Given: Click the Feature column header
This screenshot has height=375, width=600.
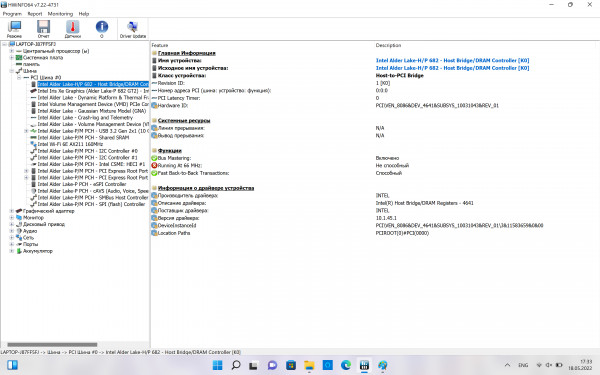Looking at the screenshot, I should pos(160,45).
